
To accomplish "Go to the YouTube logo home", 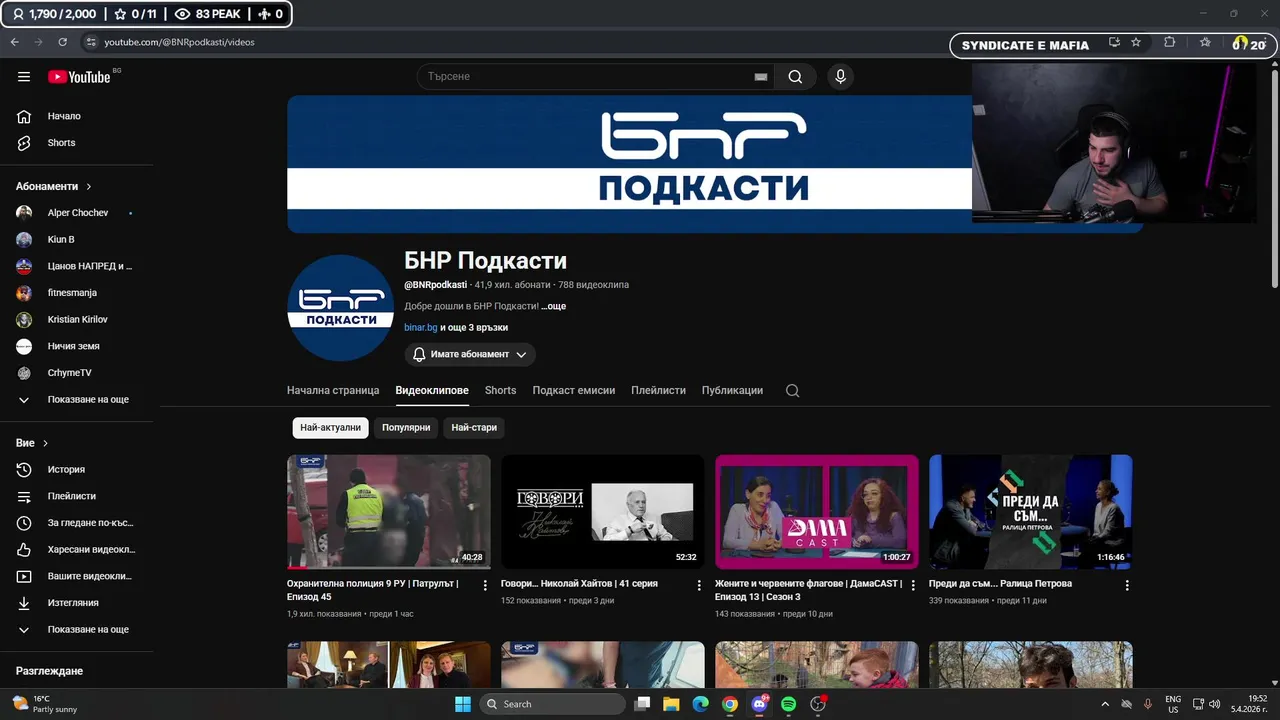I will 79,77.
